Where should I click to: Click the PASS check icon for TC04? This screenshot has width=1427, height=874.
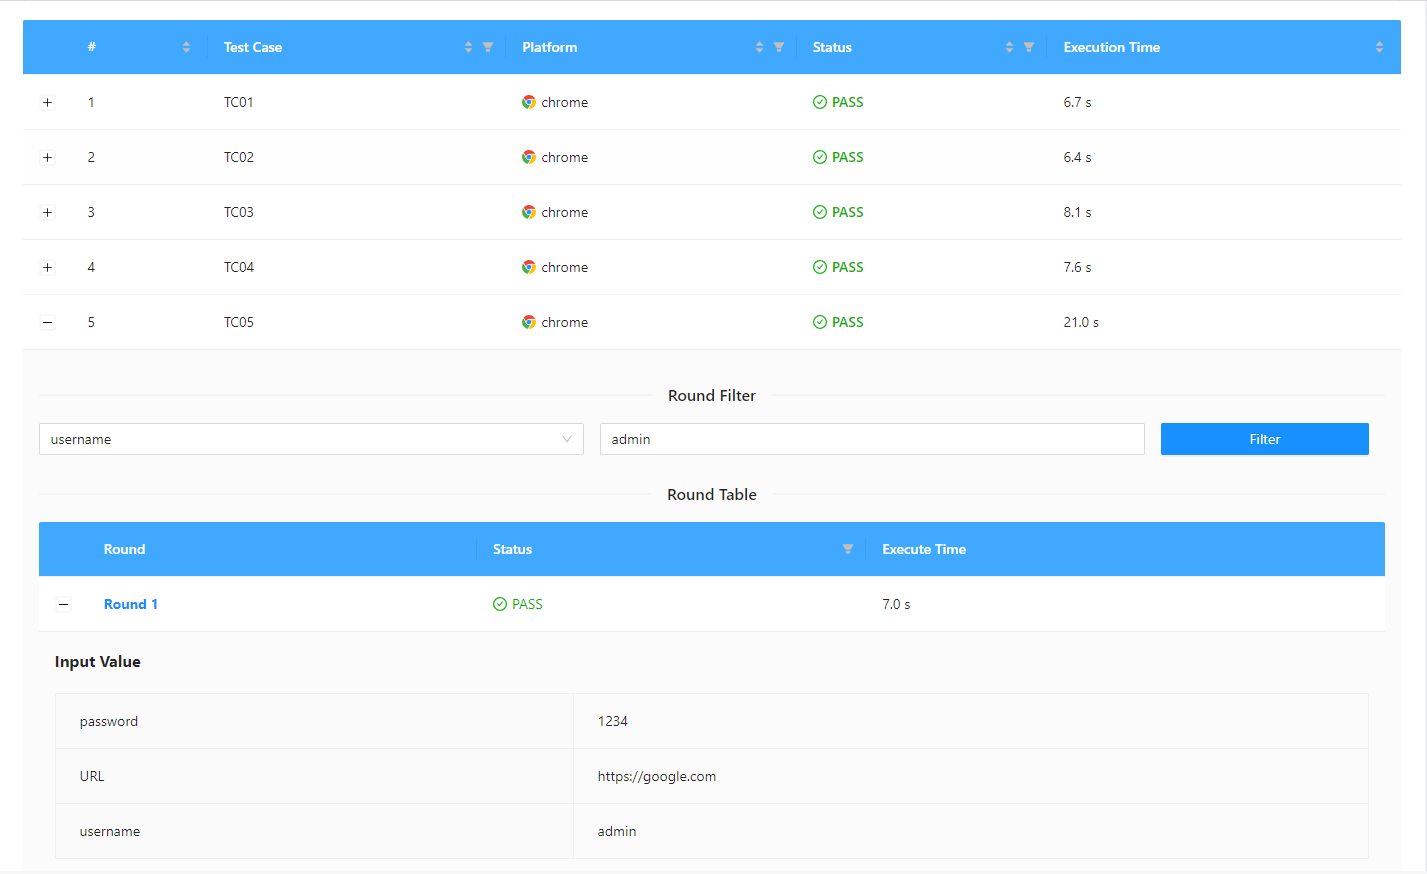[x=820, y=267]
